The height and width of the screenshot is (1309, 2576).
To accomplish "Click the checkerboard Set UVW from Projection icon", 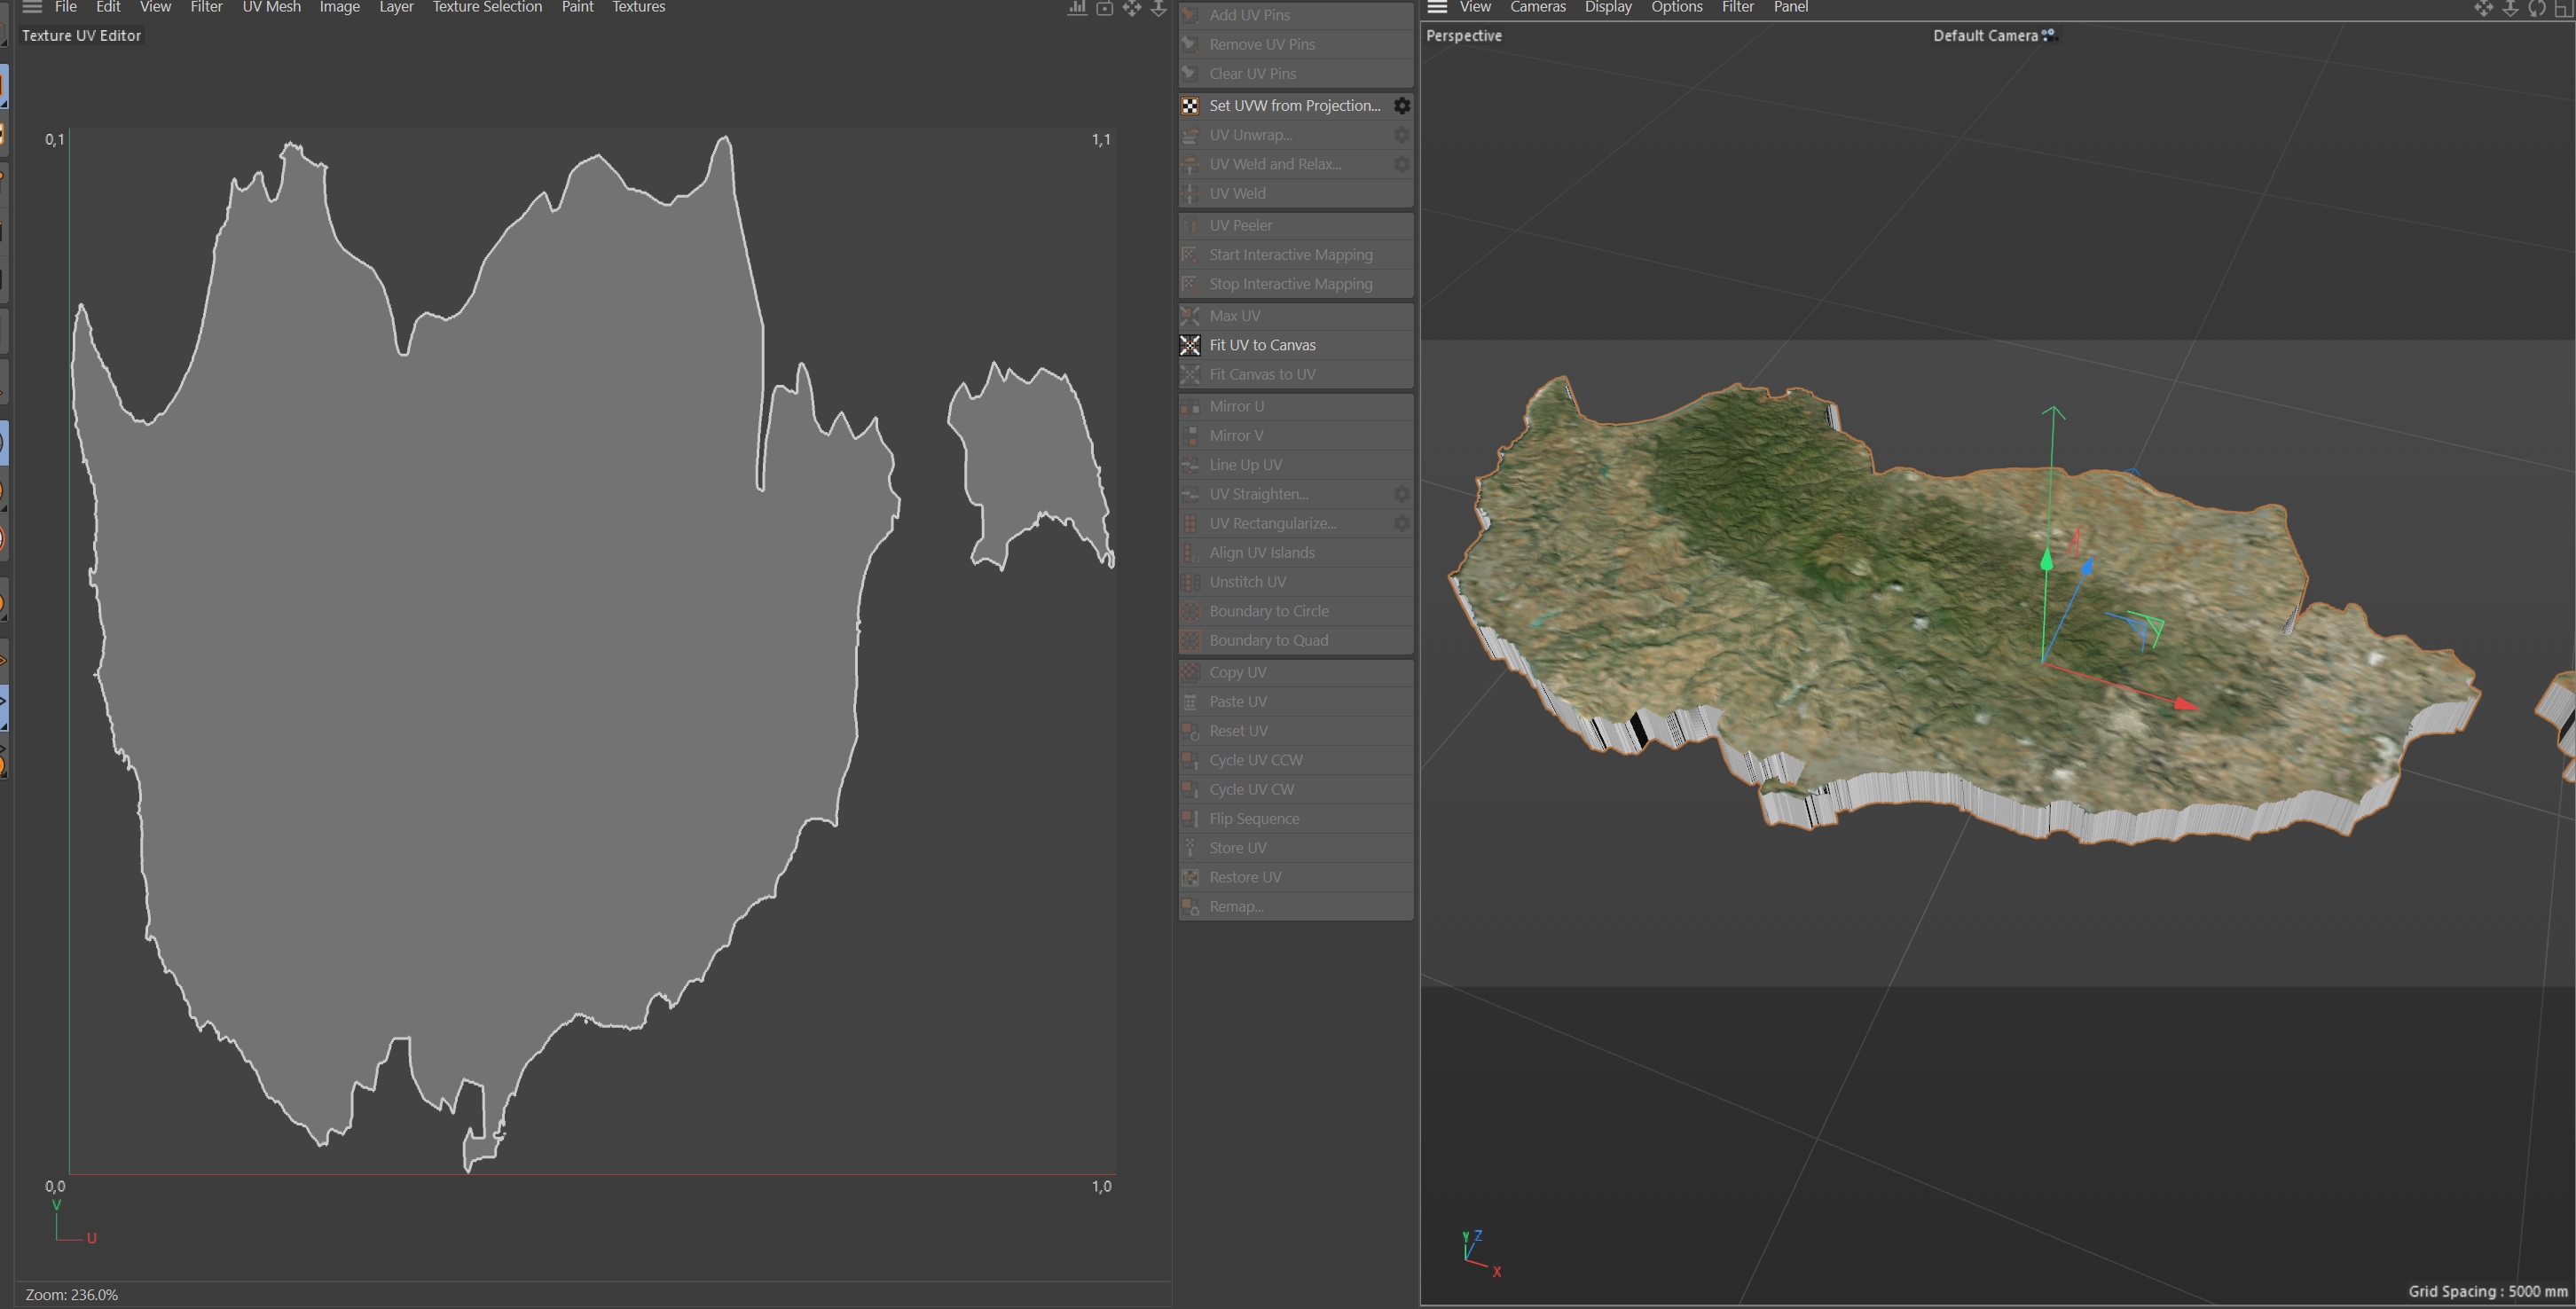I will click(1190, 106).
